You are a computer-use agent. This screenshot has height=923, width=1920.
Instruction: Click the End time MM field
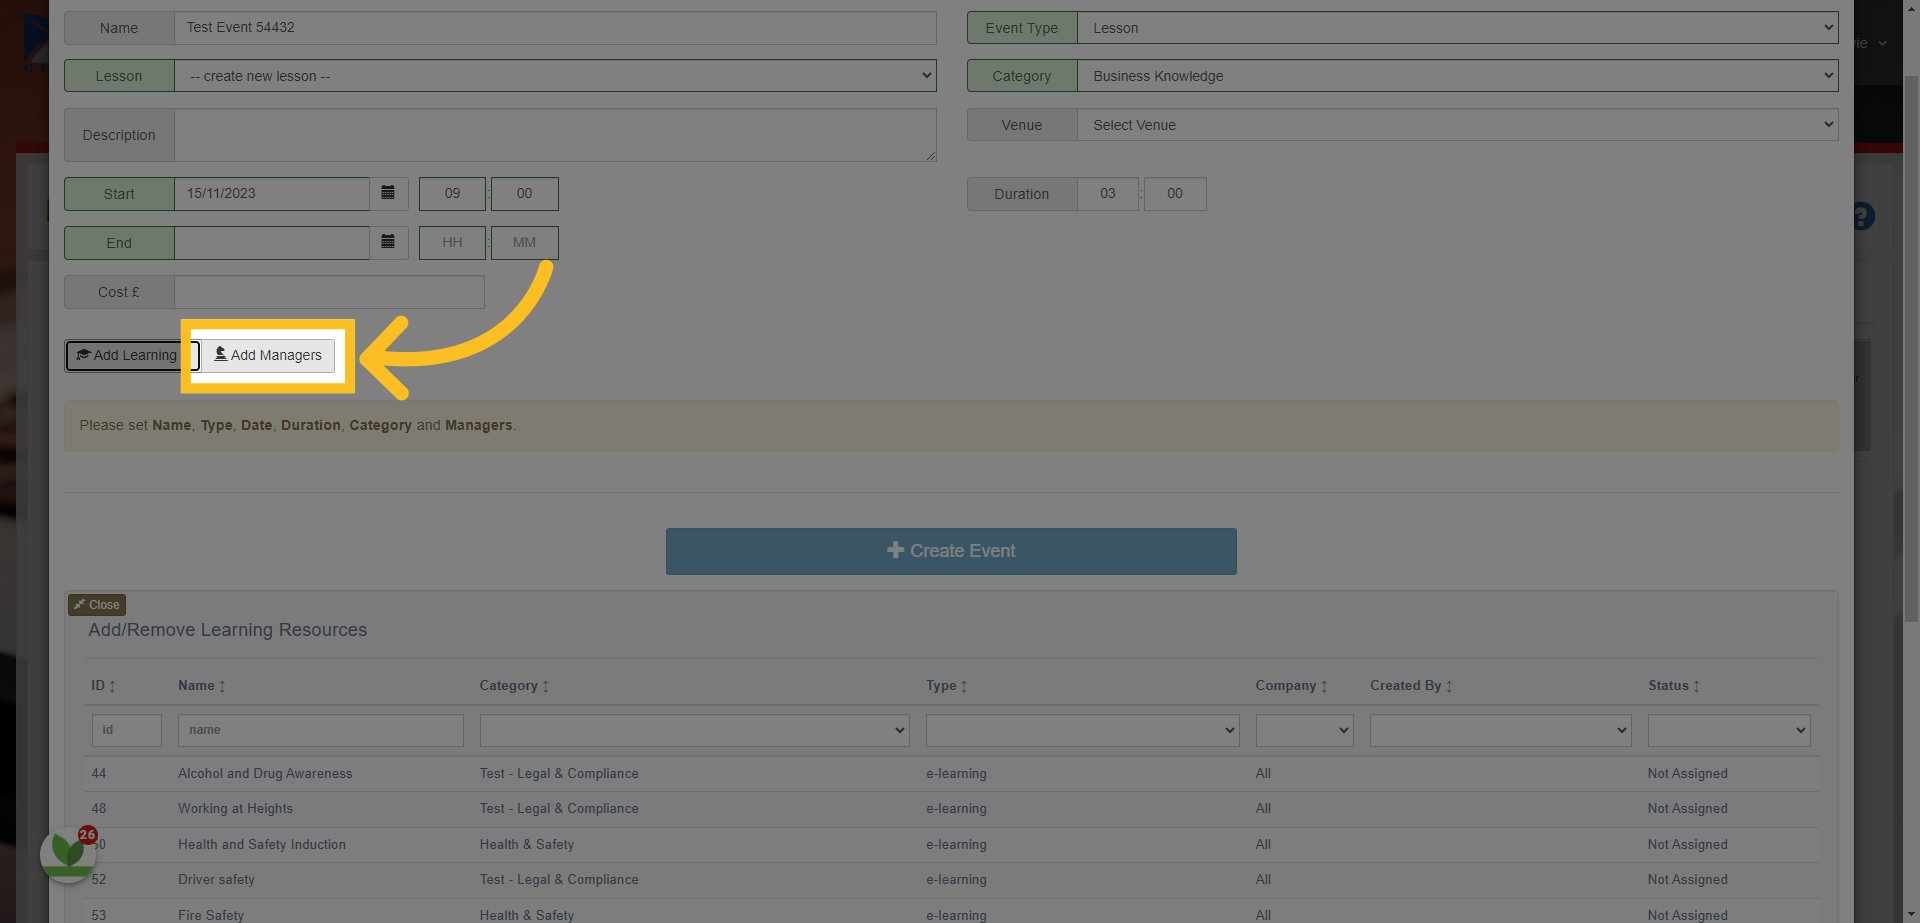pos(524,242)
